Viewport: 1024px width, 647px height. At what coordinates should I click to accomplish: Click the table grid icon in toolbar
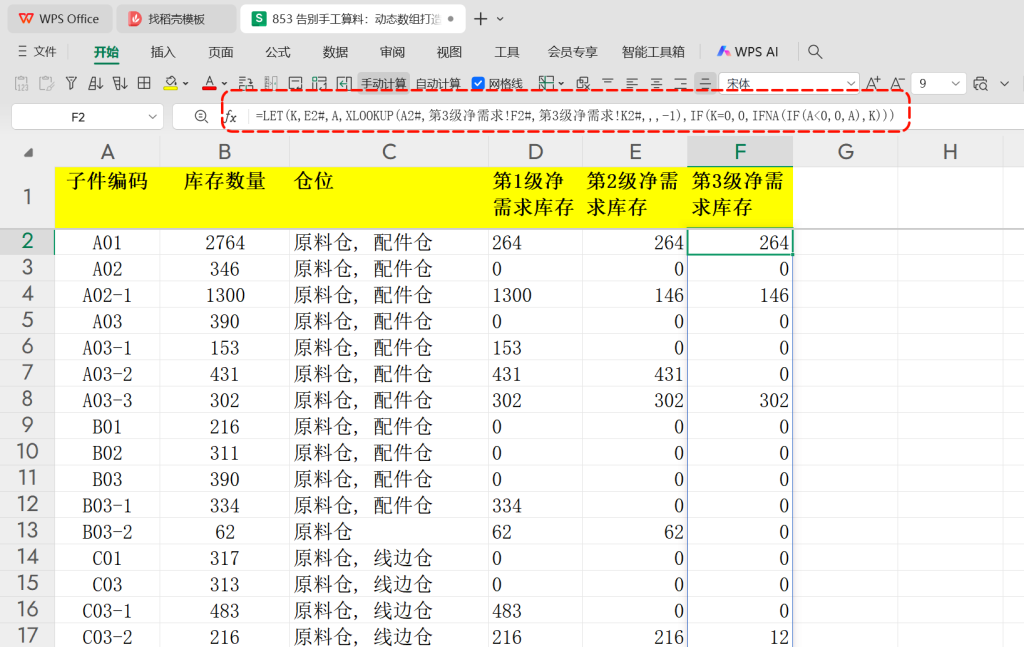coord(144,83)
